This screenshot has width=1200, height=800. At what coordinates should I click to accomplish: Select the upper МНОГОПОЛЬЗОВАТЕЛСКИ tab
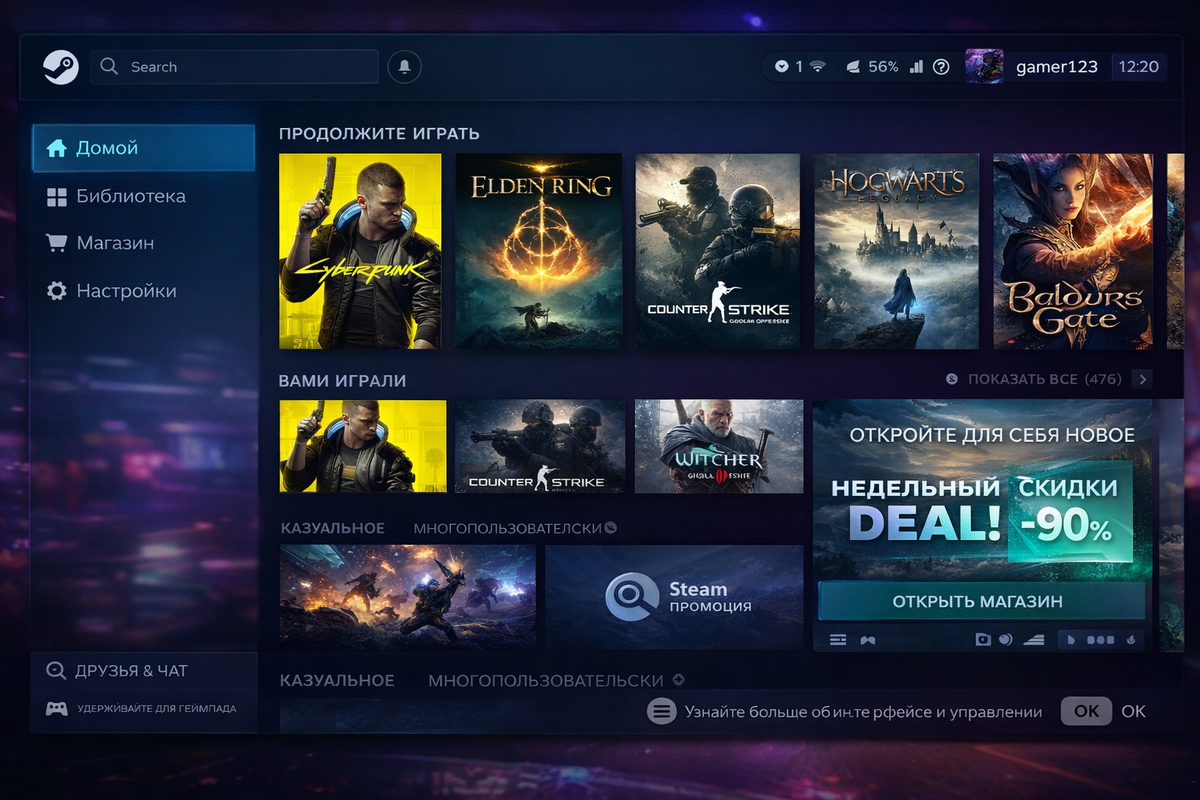509,528
